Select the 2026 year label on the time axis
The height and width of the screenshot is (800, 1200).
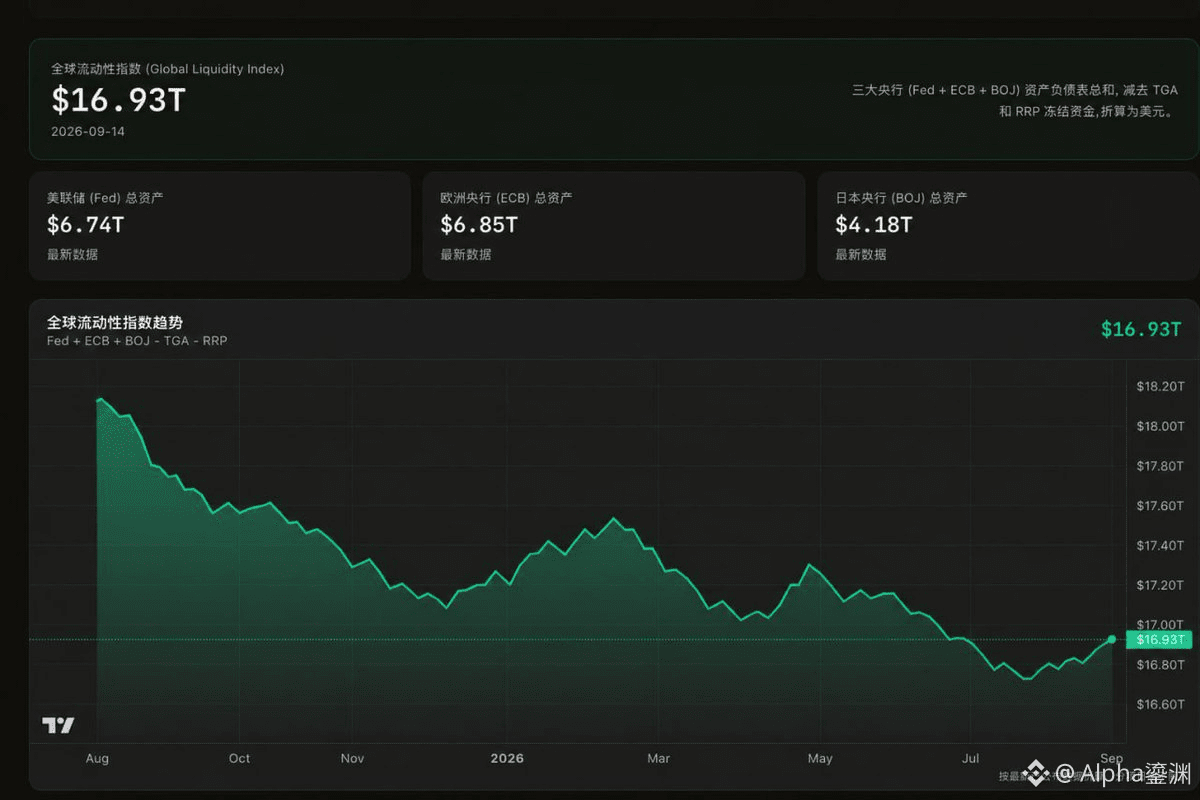[508, 758]
